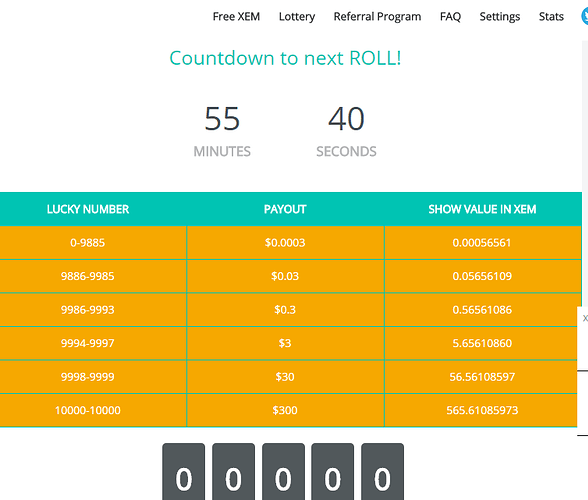Click the first roll digit tile
Viewport: 588px width, 500px height.
pyautogui.click(x=184, y=471)
